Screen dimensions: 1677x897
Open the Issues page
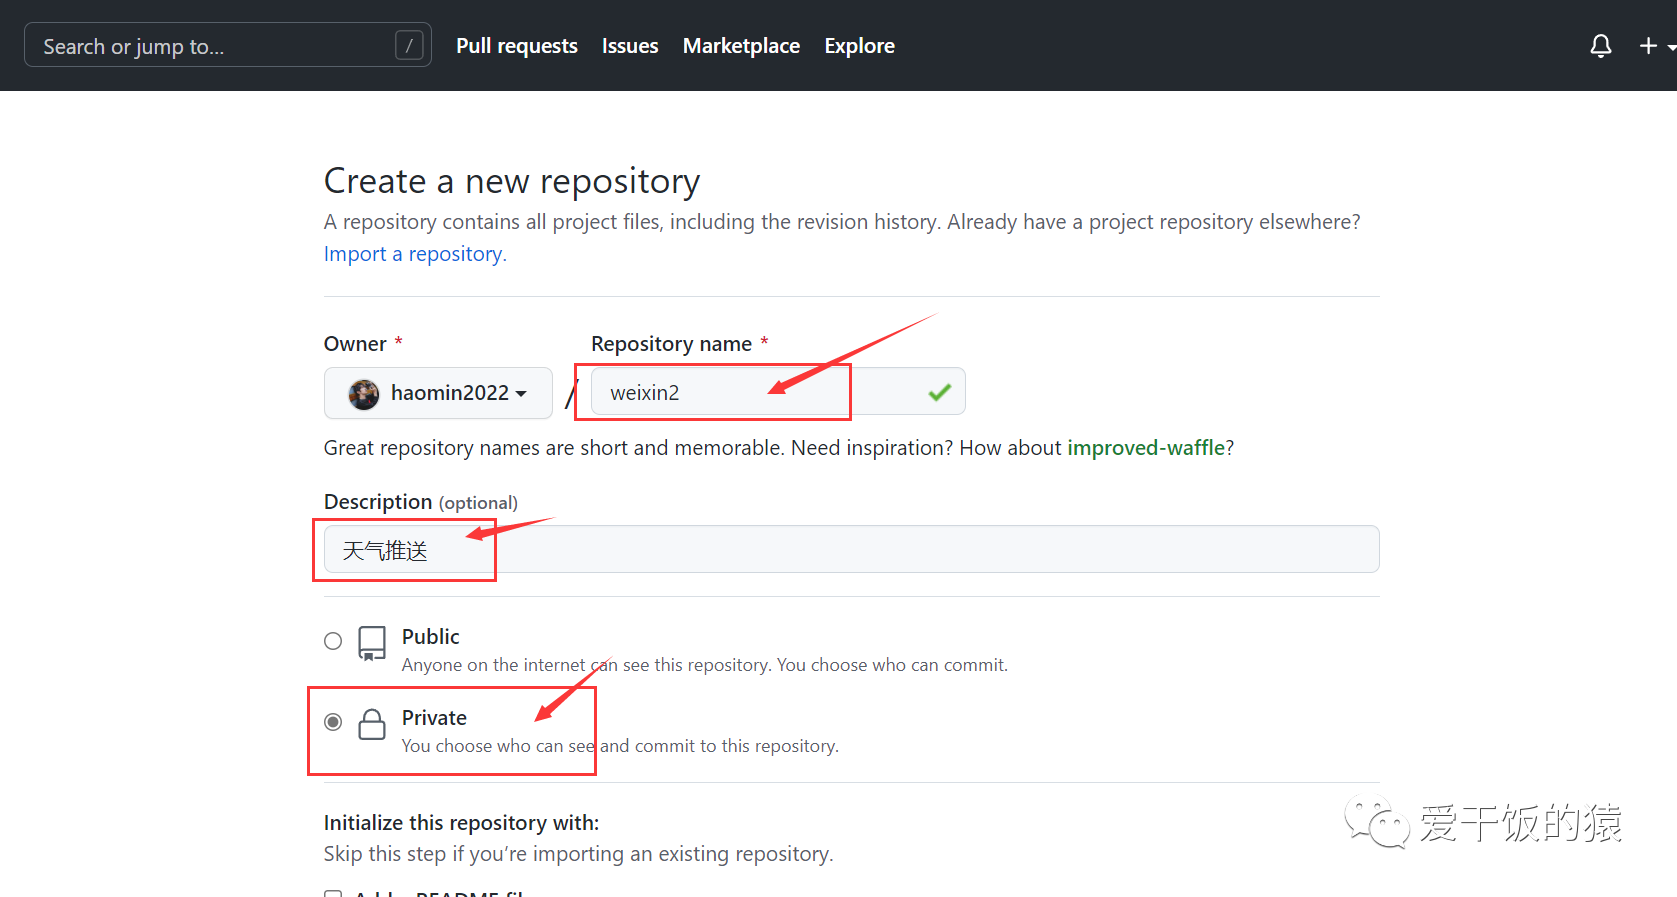(630, 46)
